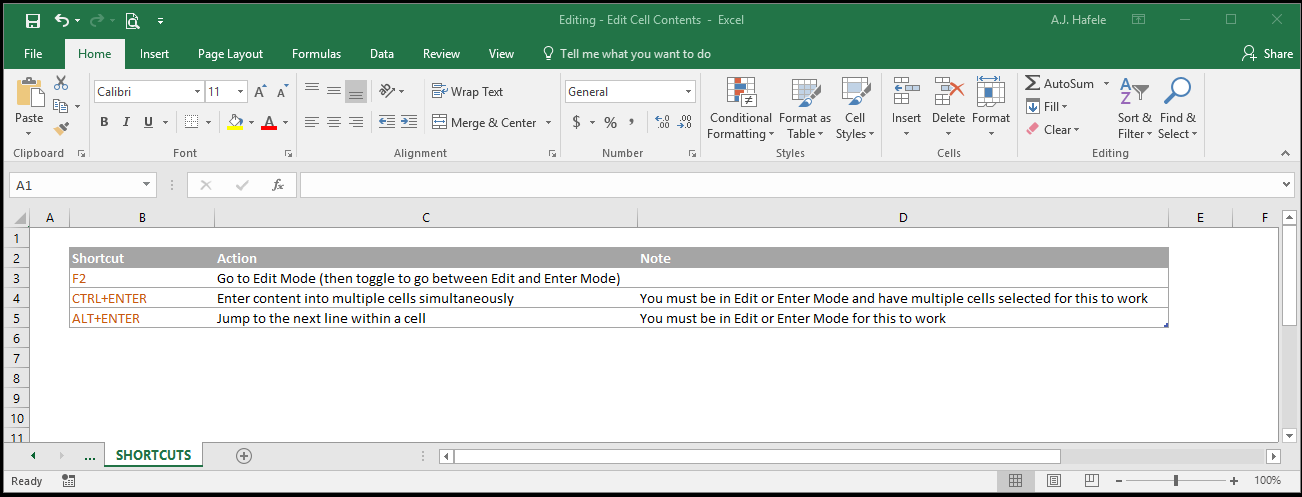This screenshot has width=1302, height=497.
Task: Open the Calibri font name dropdown
Action: (198, 91)
